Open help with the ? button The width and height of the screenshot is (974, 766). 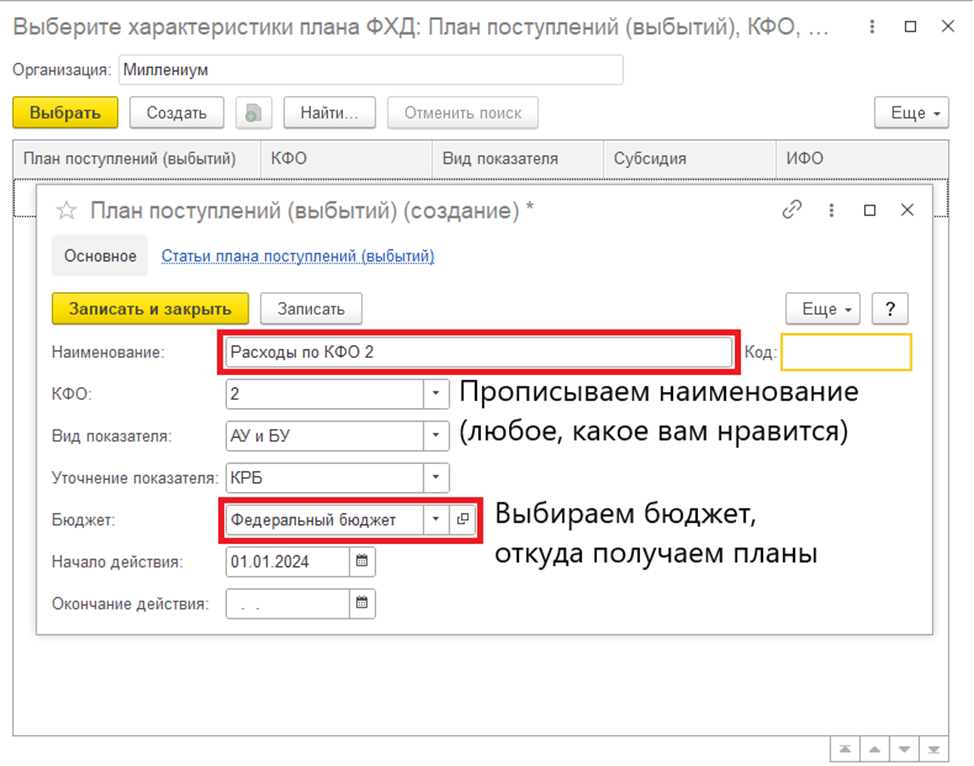click(x=890, y=309)
